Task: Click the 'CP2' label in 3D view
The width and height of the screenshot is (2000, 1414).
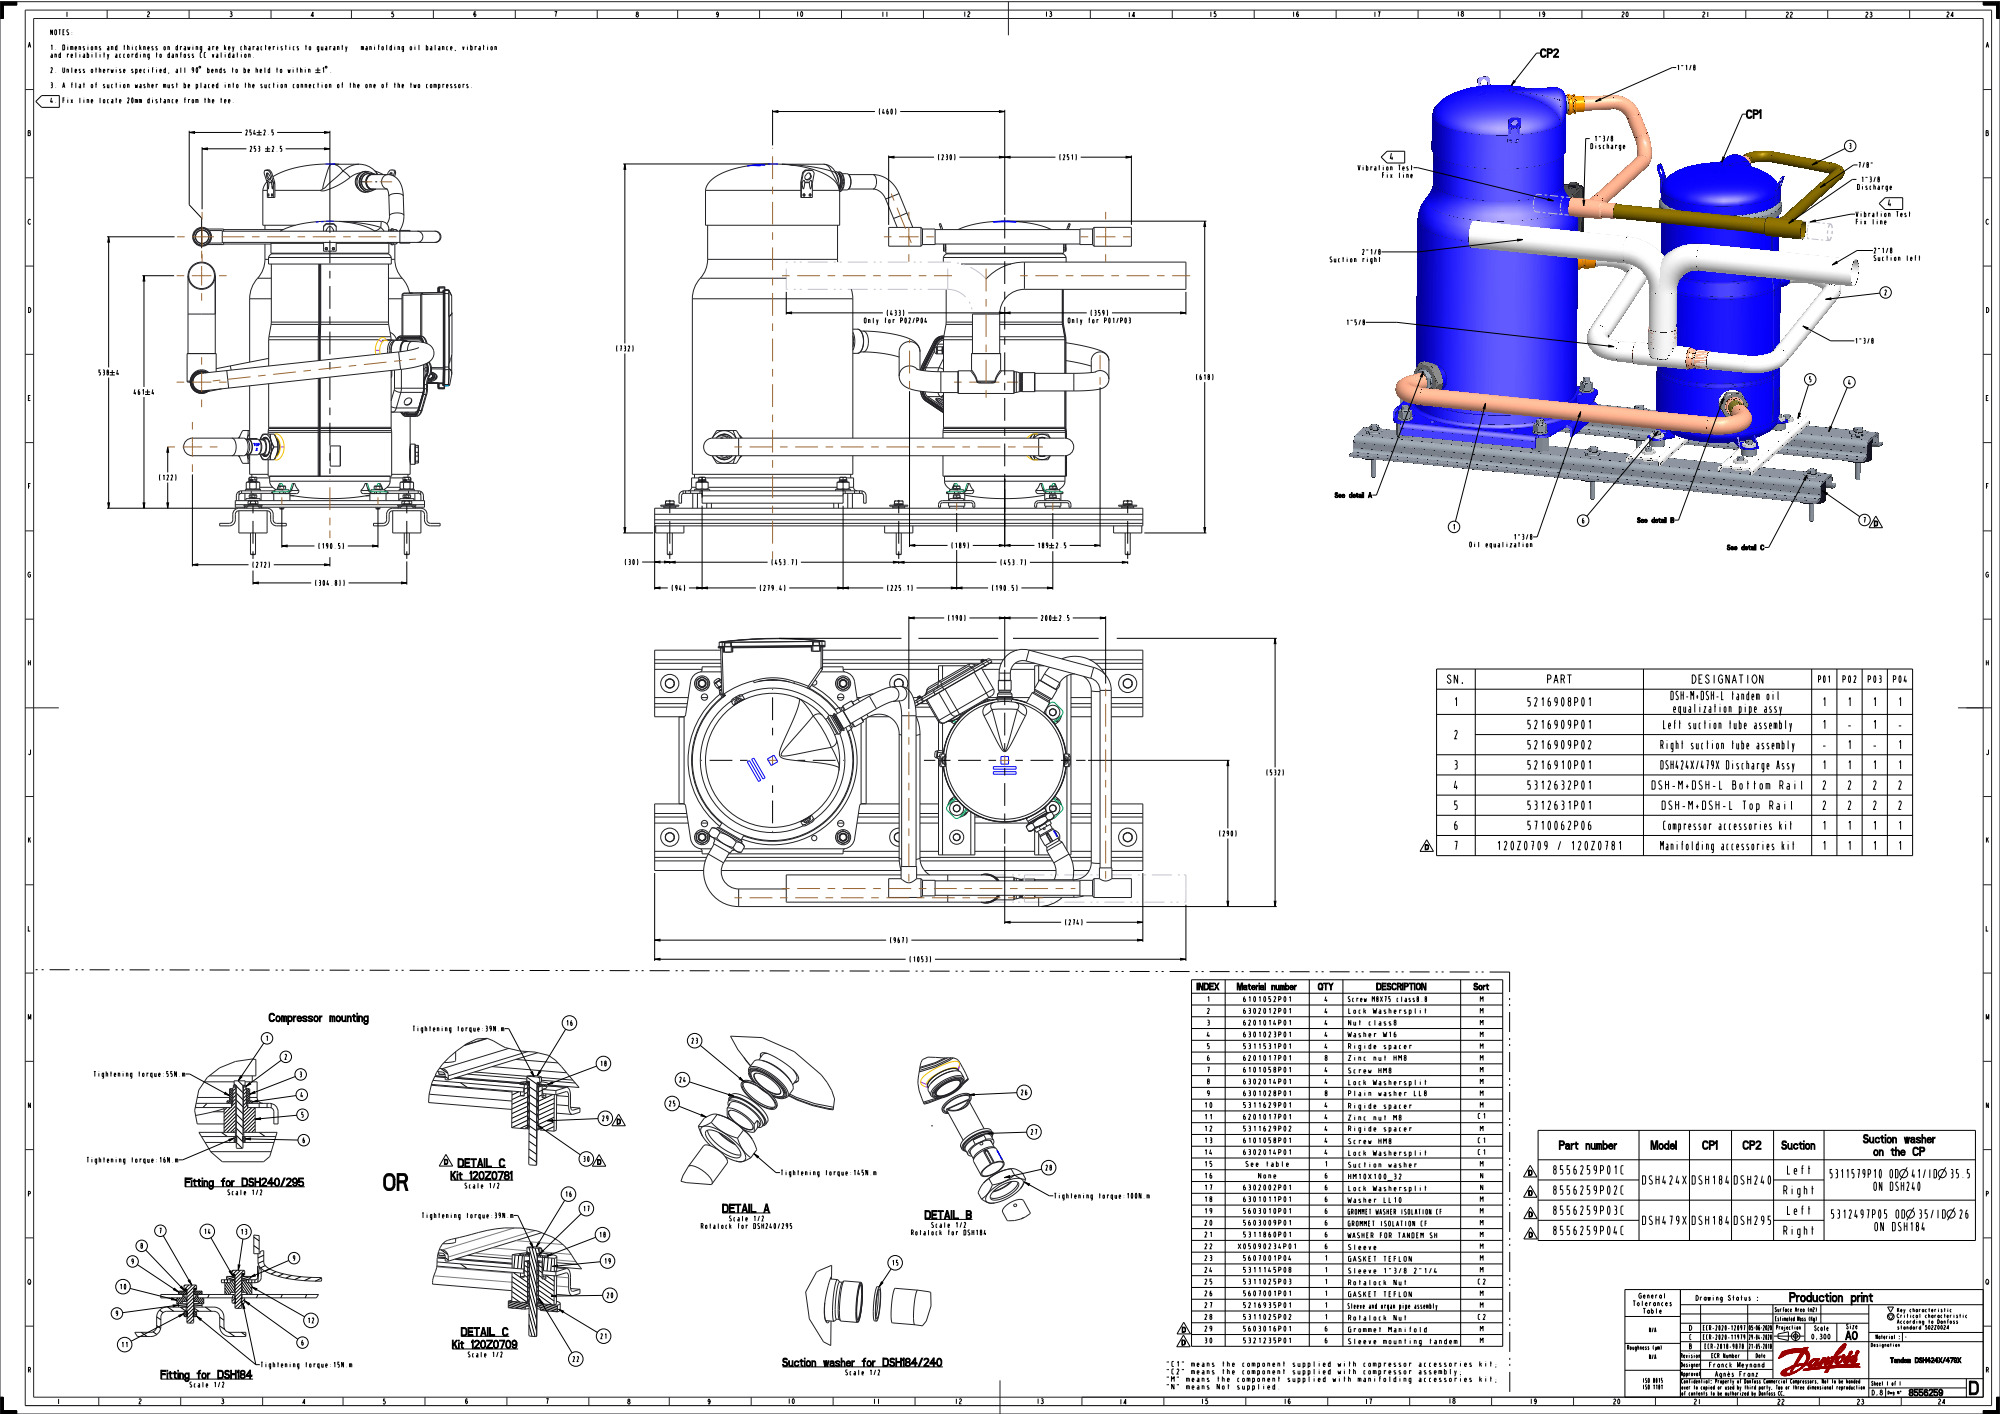Action: [x=1549, y=53]
